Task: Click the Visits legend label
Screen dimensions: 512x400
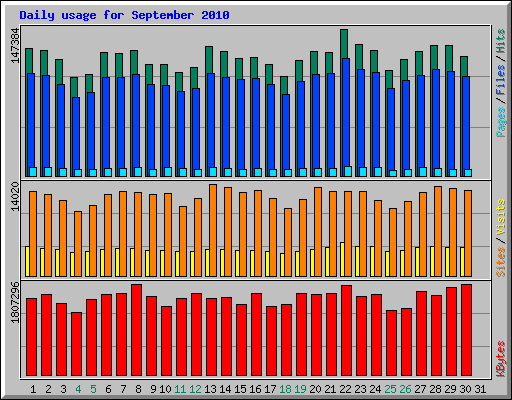Action: tap(501, 218)
